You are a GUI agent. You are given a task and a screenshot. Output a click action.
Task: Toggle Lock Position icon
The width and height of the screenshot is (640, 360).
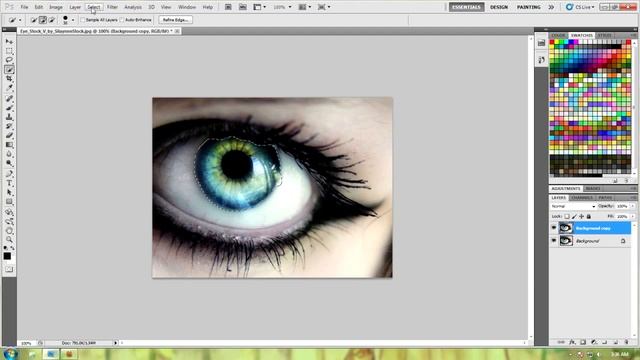coord(581,216)
